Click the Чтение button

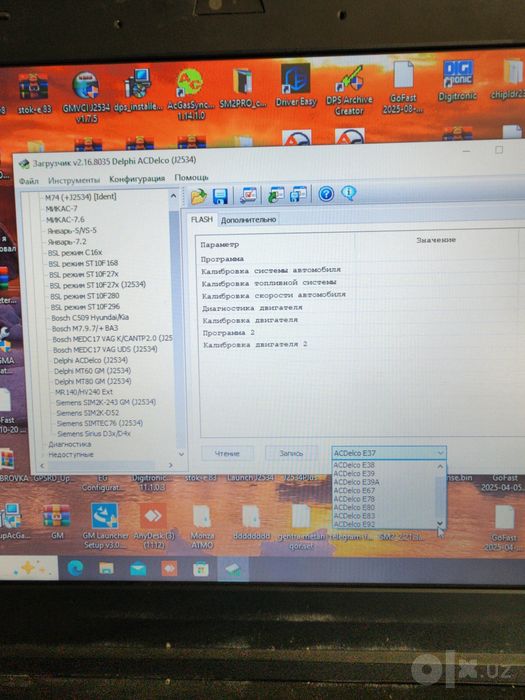(227, 454)
